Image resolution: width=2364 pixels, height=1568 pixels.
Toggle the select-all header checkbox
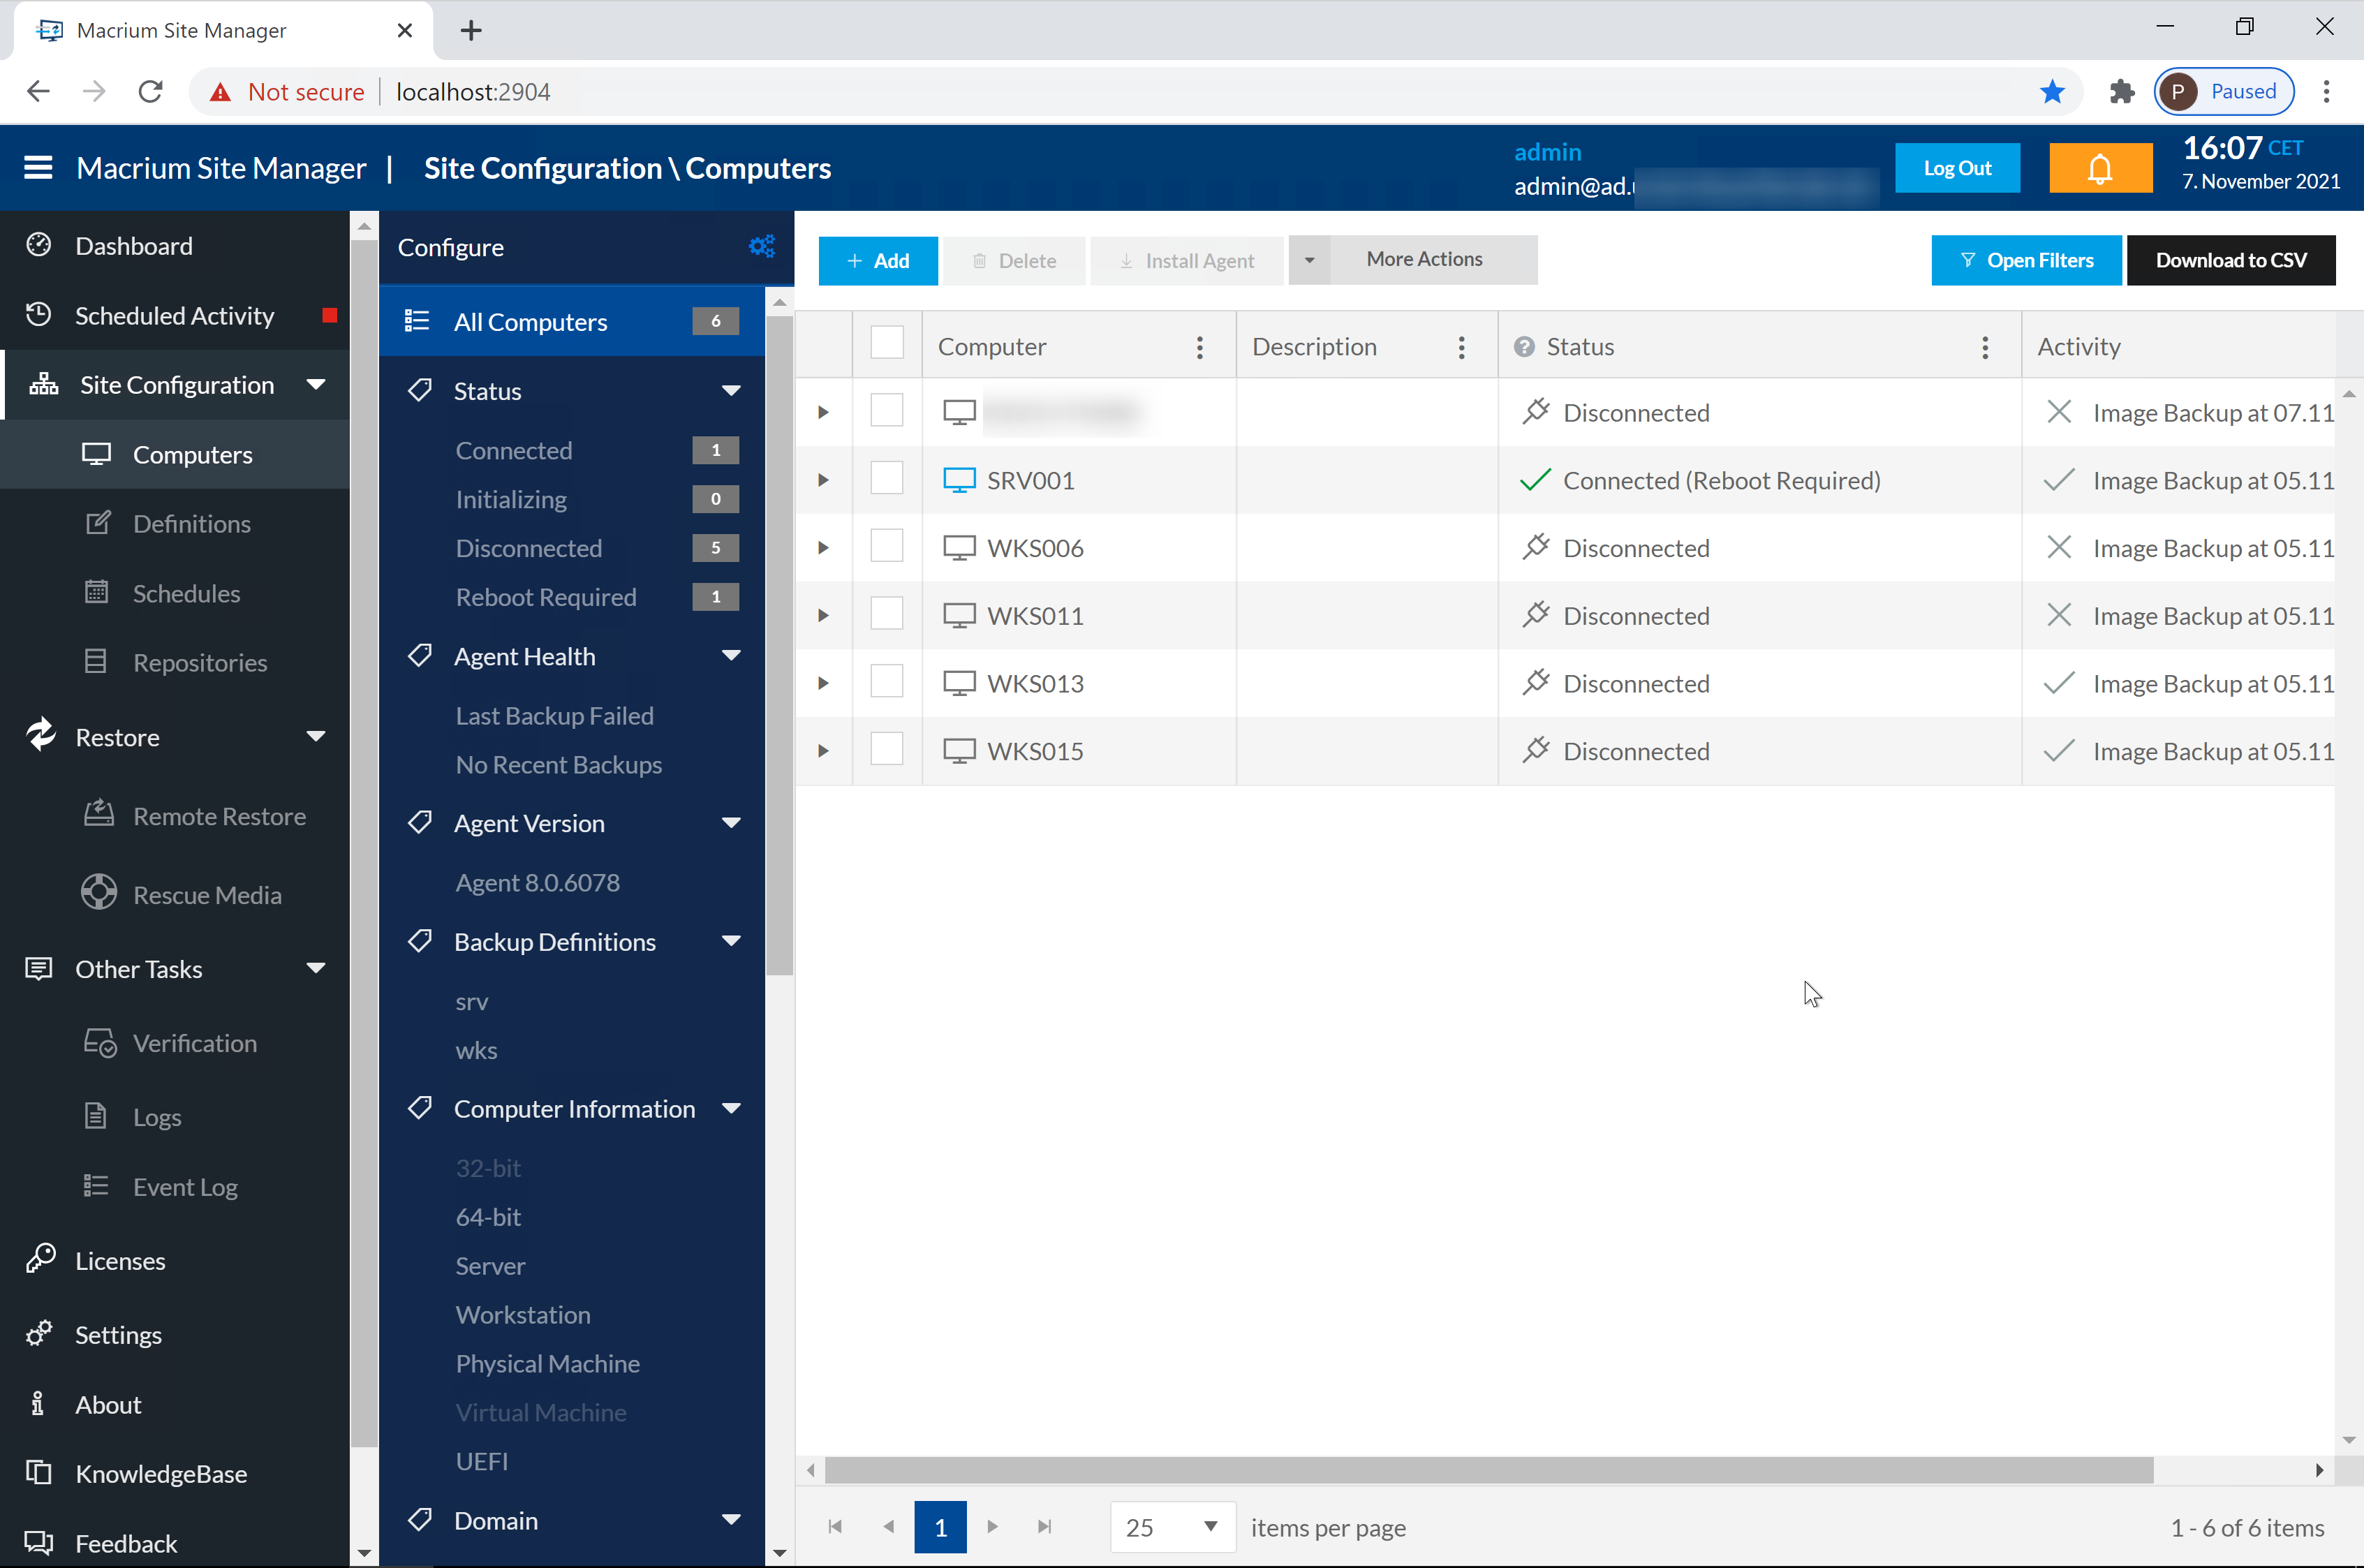[886, 343]
